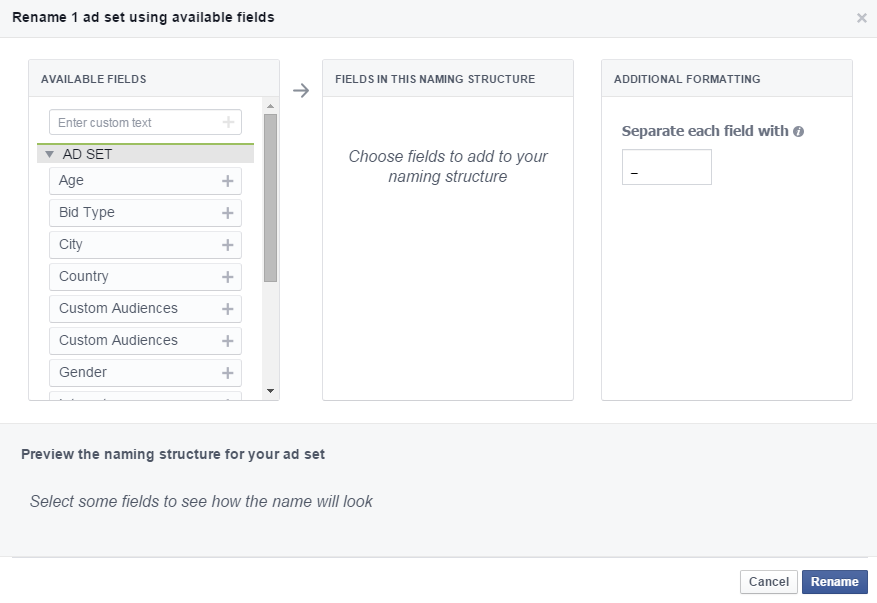877x603 pixels.
Task: Click the available fields scrollbar thumb
Action: pos(270,197)
